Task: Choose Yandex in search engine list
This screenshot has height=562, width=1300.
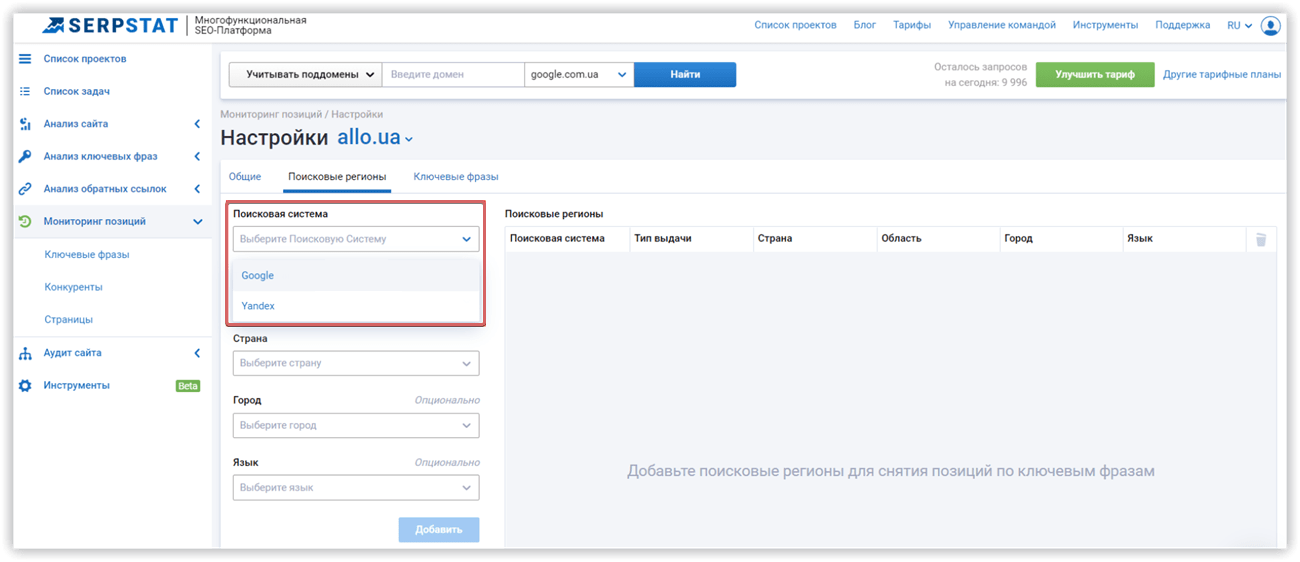Action: 356,306
